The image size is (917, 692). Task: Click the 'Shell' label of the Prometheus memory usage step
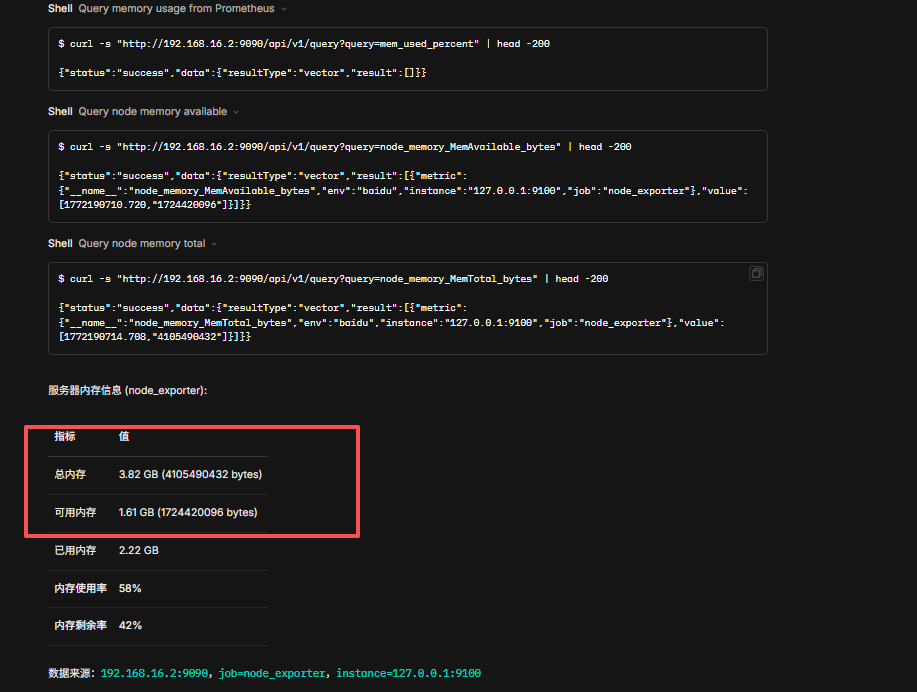(x=60, y=9)
